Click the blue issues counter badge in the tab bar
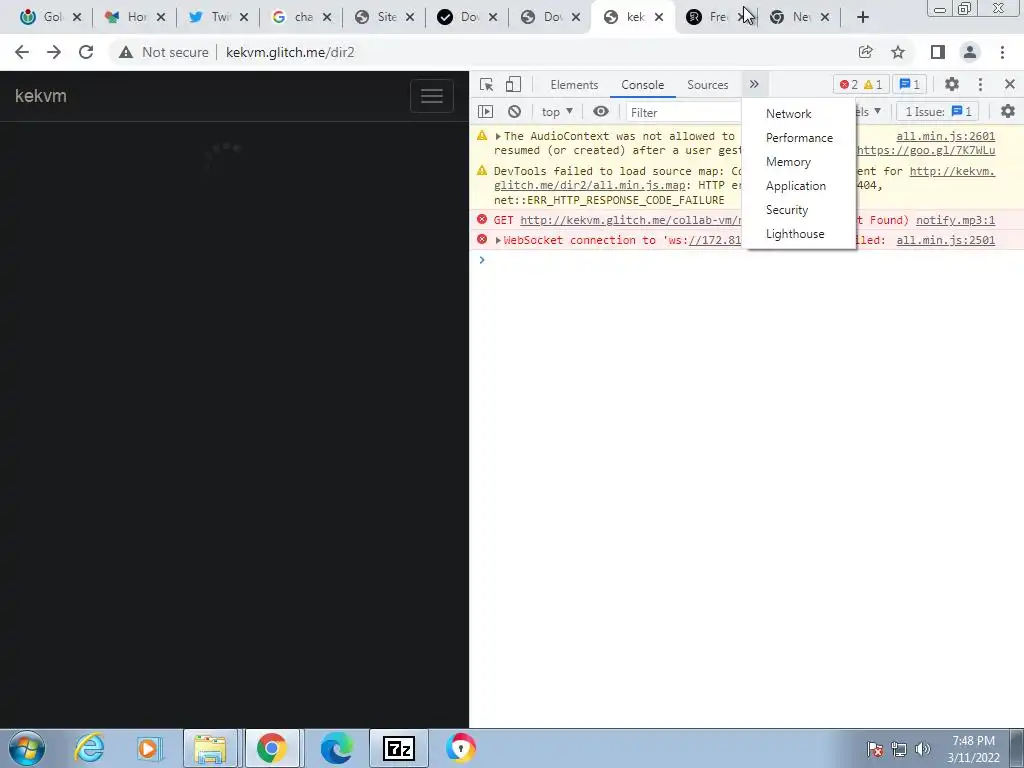This screenshot has width=1024, height=768. point(910,84)
